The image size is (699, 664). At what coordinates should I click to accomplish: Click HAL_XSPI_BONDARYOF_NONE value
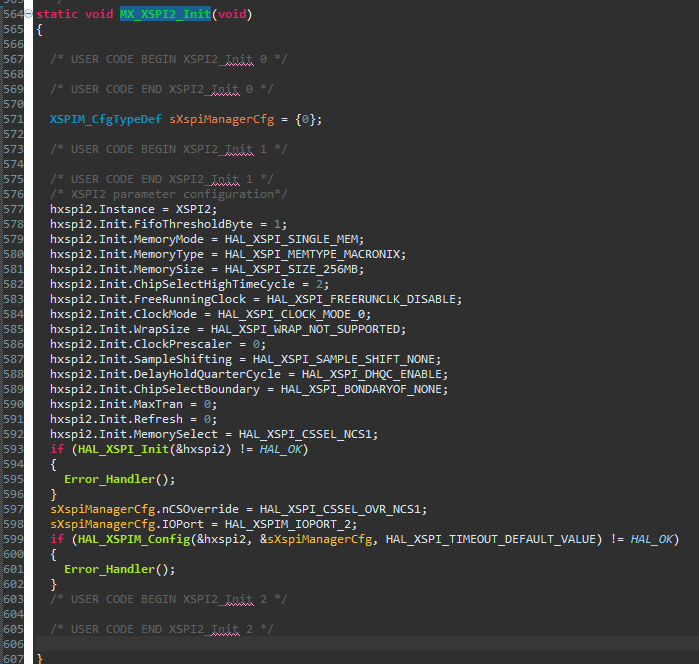[361, 389]
